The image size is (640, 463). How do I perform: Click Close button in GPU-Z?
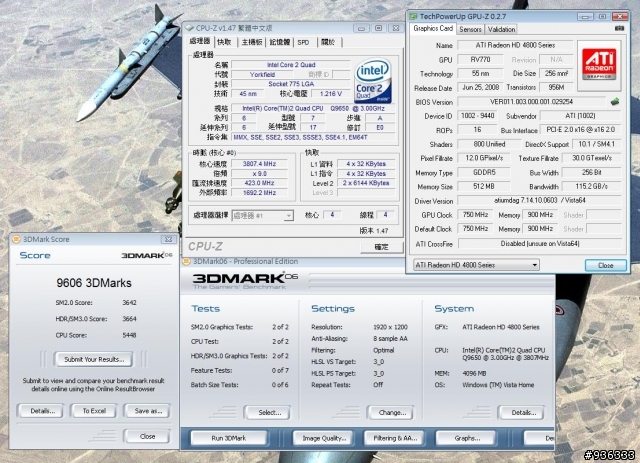click(x=606, y=265)
